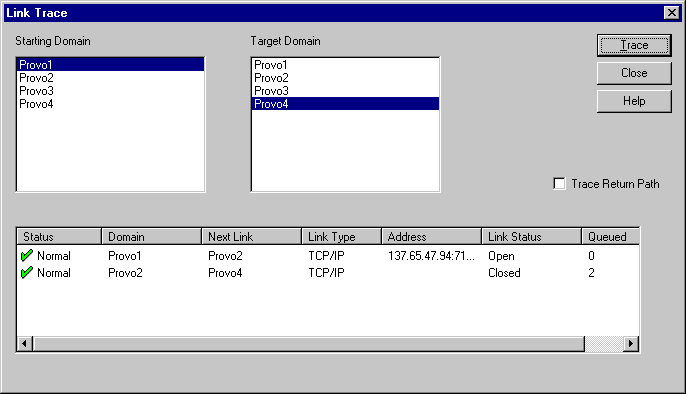The width and height of the screenshot is (686, 394).
Task: Select Provo4 in Target Domain list
Action: (x=345, y=104)
